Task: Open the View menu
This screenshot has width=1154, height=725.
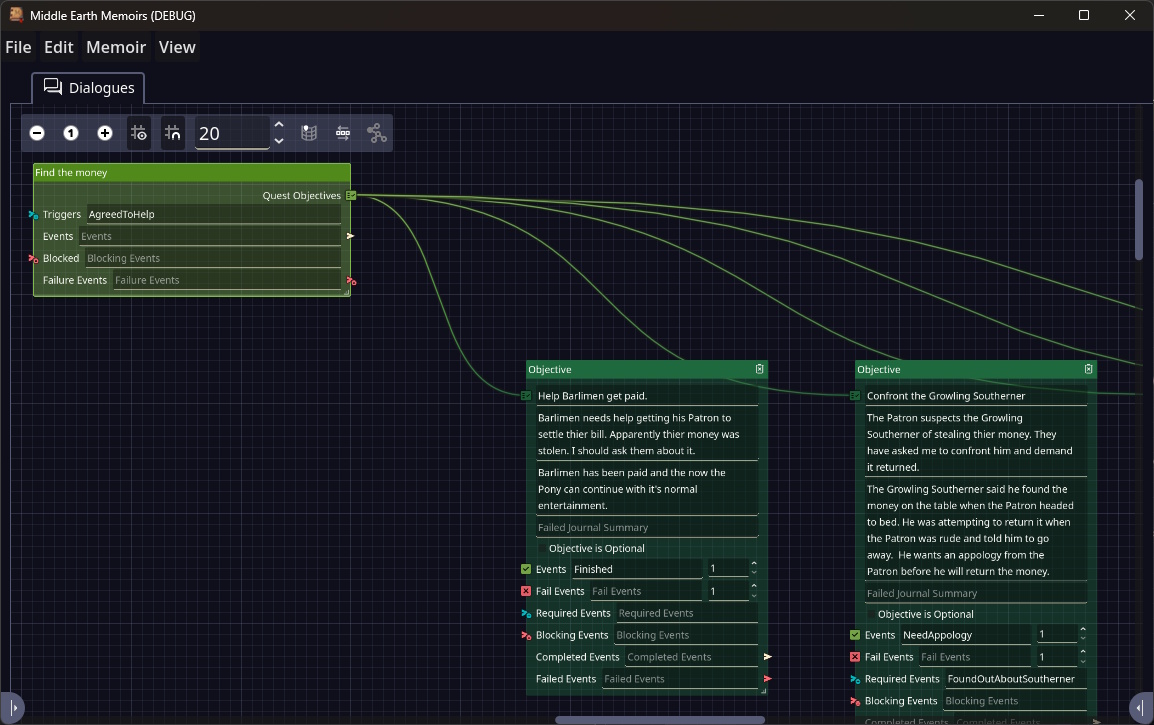Action: click(177, 47)
